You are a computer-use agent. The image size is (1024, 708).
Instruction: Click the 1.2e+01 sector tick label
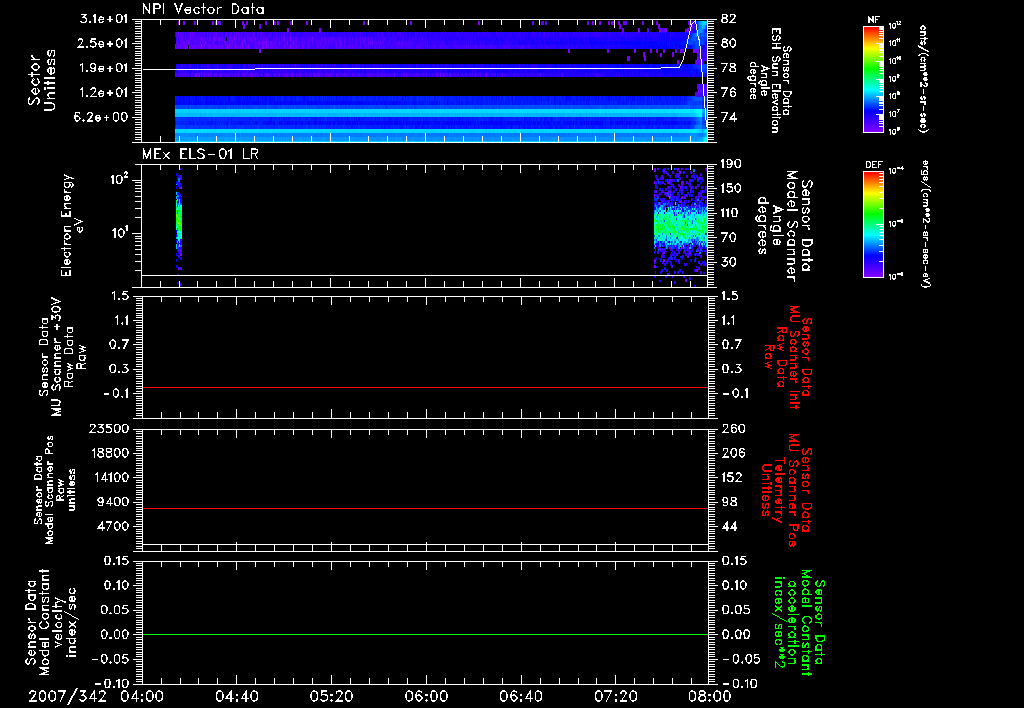(106, 92)
